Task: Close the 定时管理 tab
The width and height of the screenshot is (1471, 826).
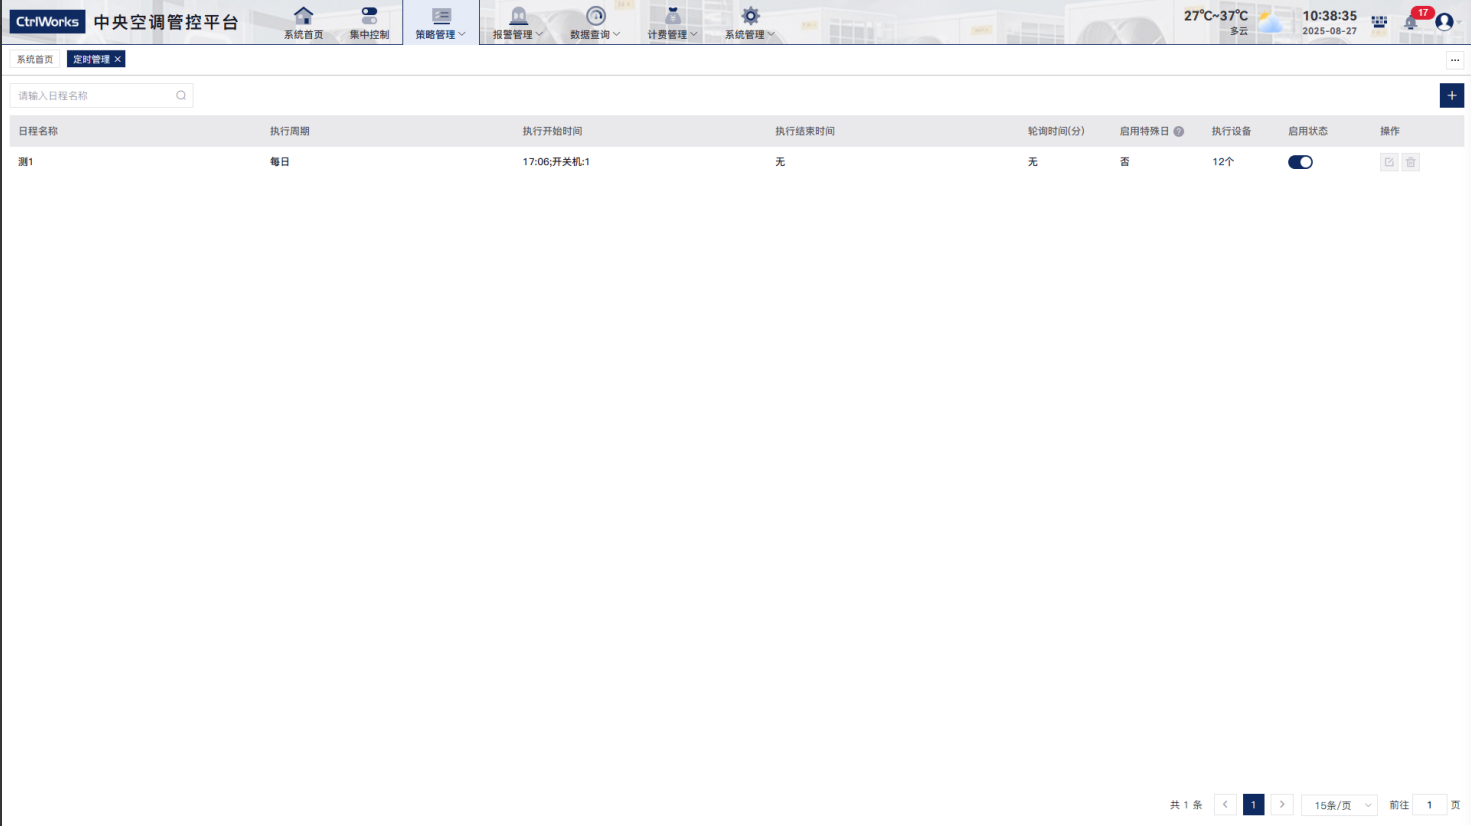Action: click(x=118, y=60)
